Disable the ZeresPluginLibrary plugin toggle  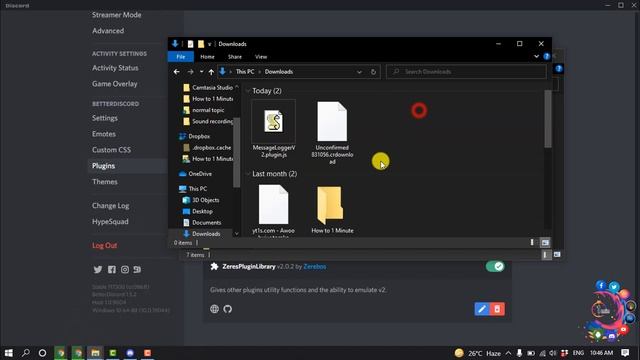[x=495, y=267]
